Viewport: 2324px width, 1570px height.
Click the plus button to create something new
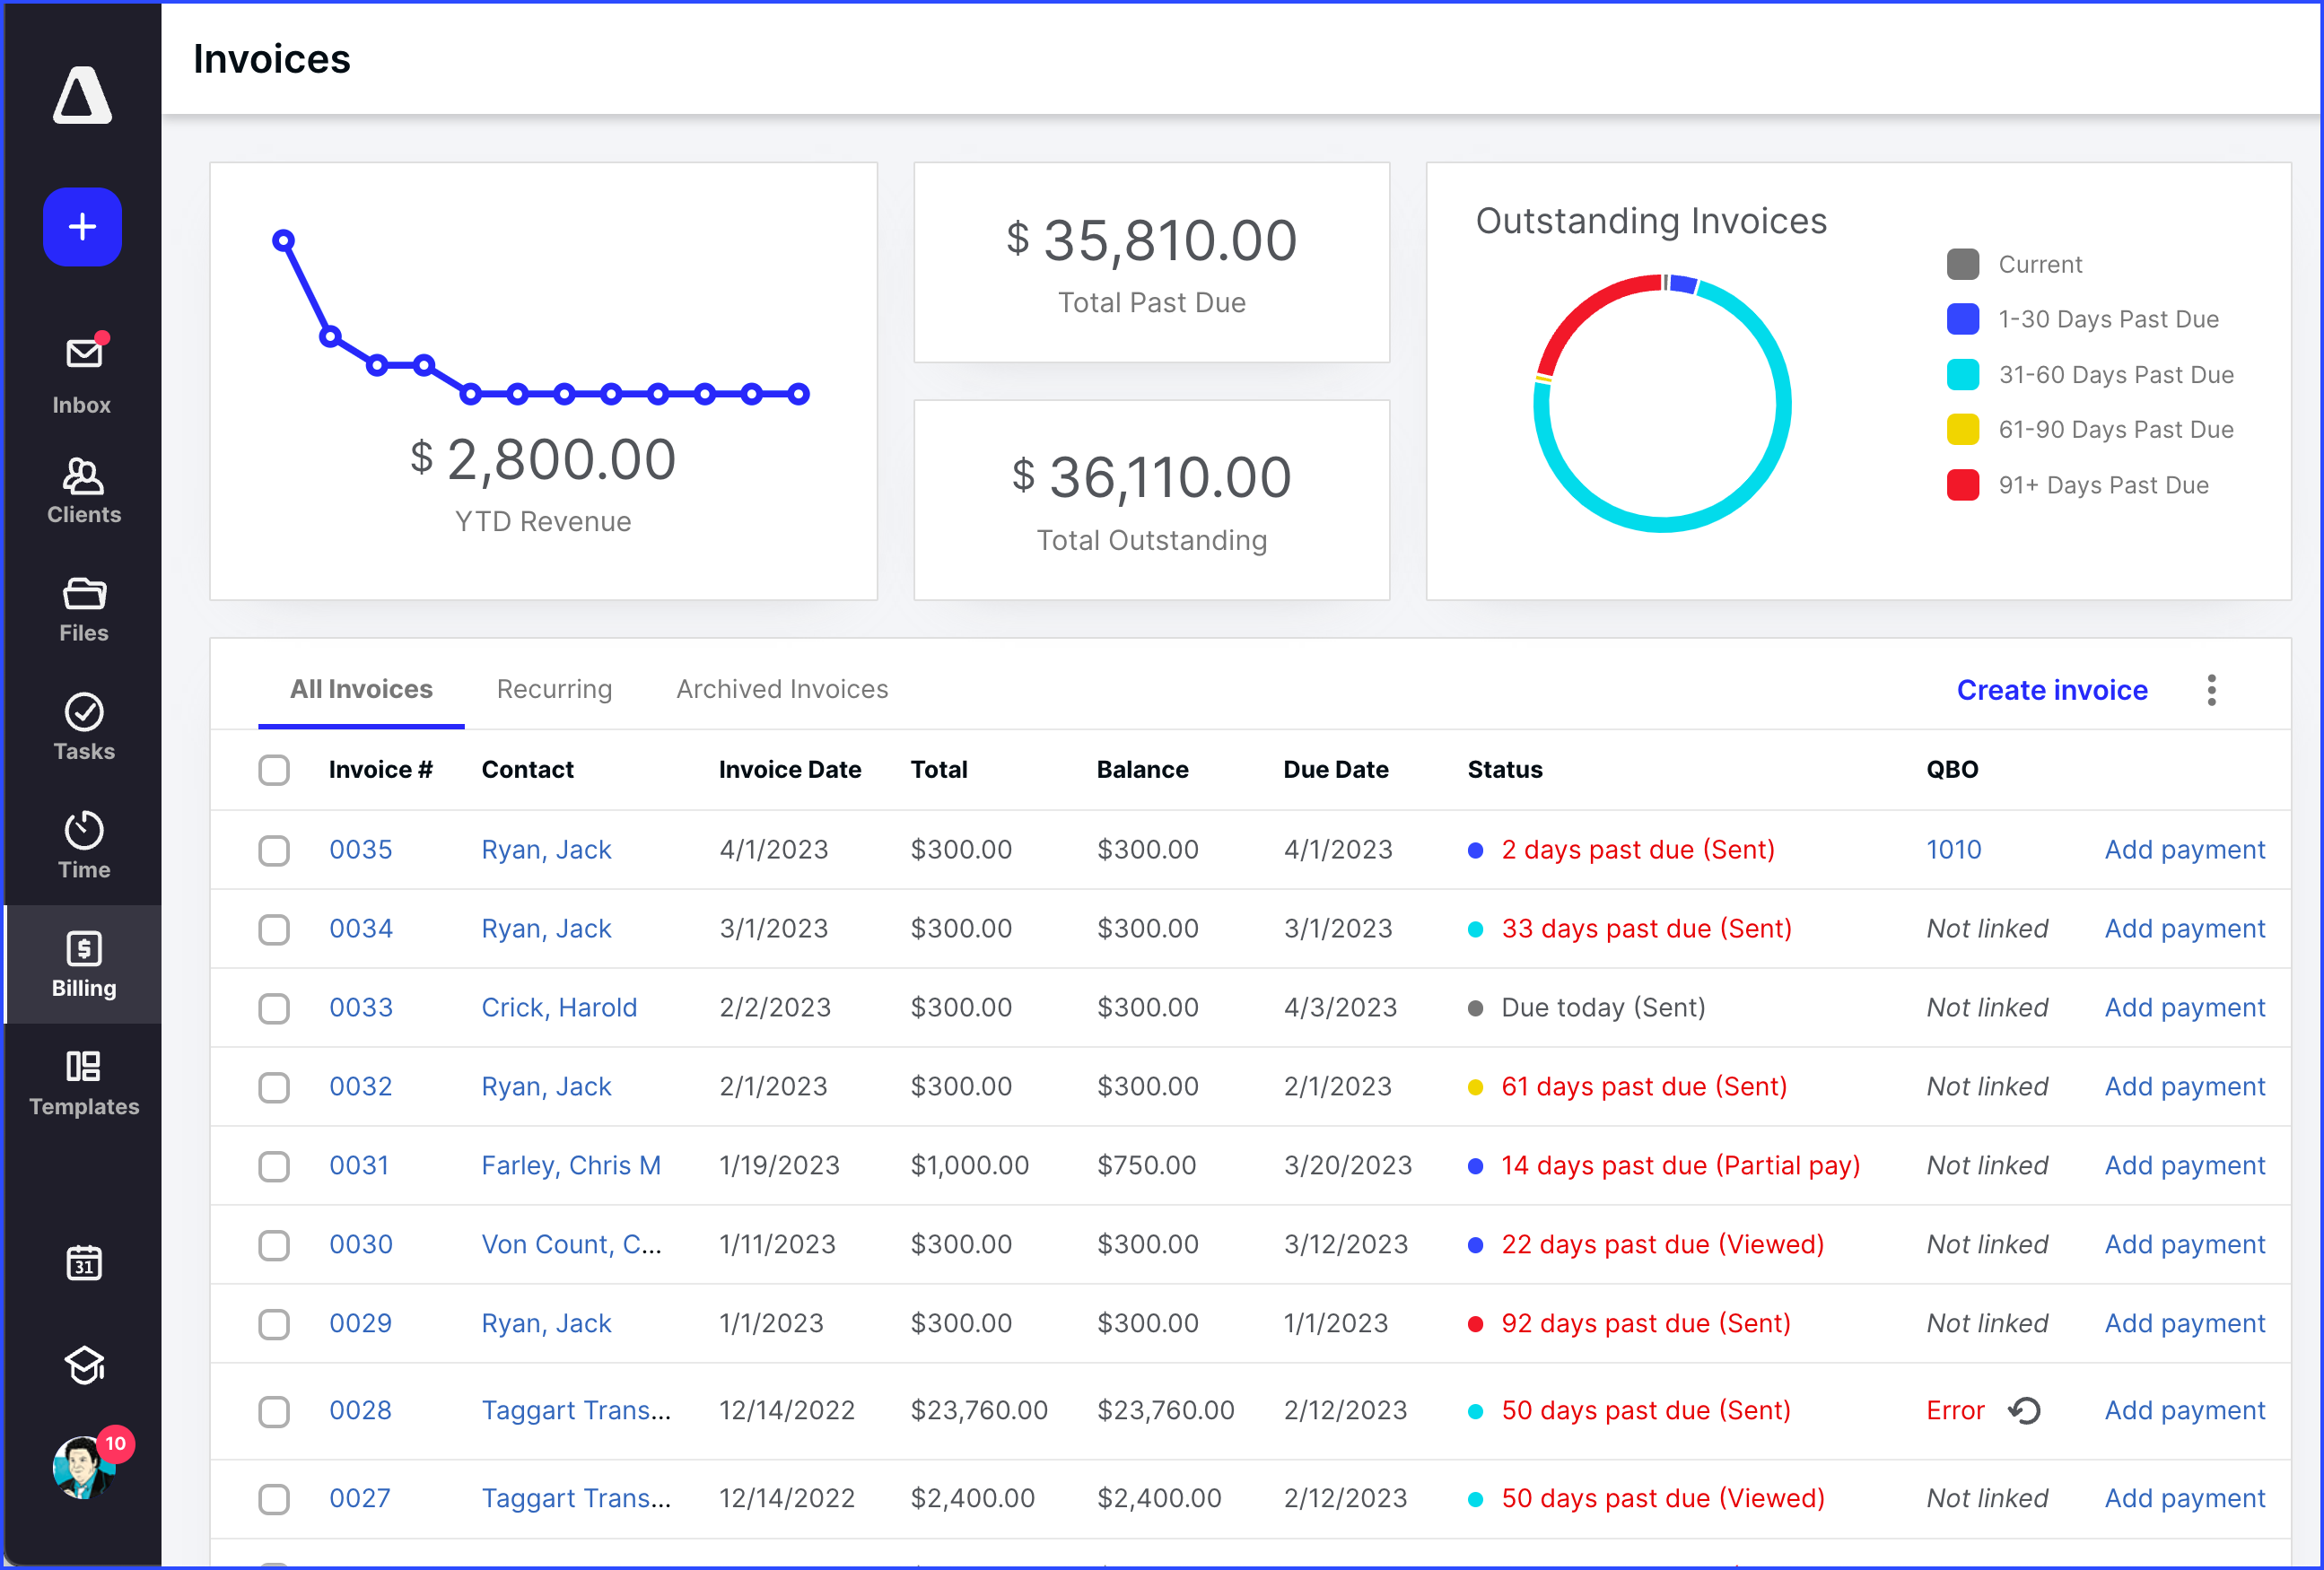click(82, 226)
